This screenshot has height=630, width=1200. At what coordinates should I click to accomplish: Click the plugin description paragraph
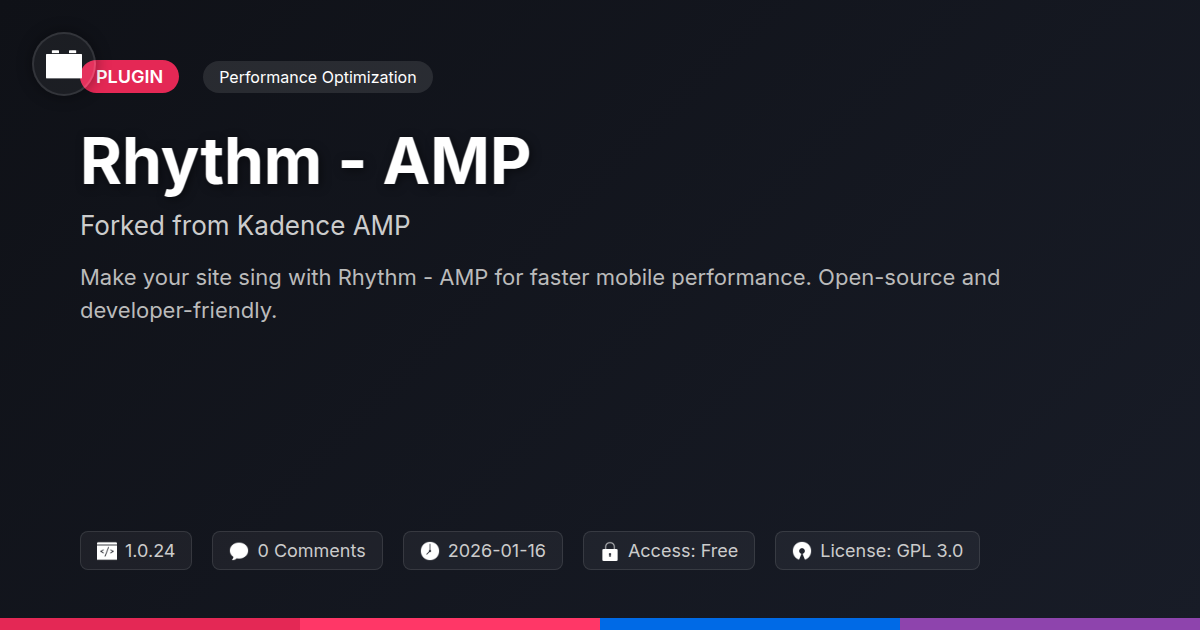[540, 294]
